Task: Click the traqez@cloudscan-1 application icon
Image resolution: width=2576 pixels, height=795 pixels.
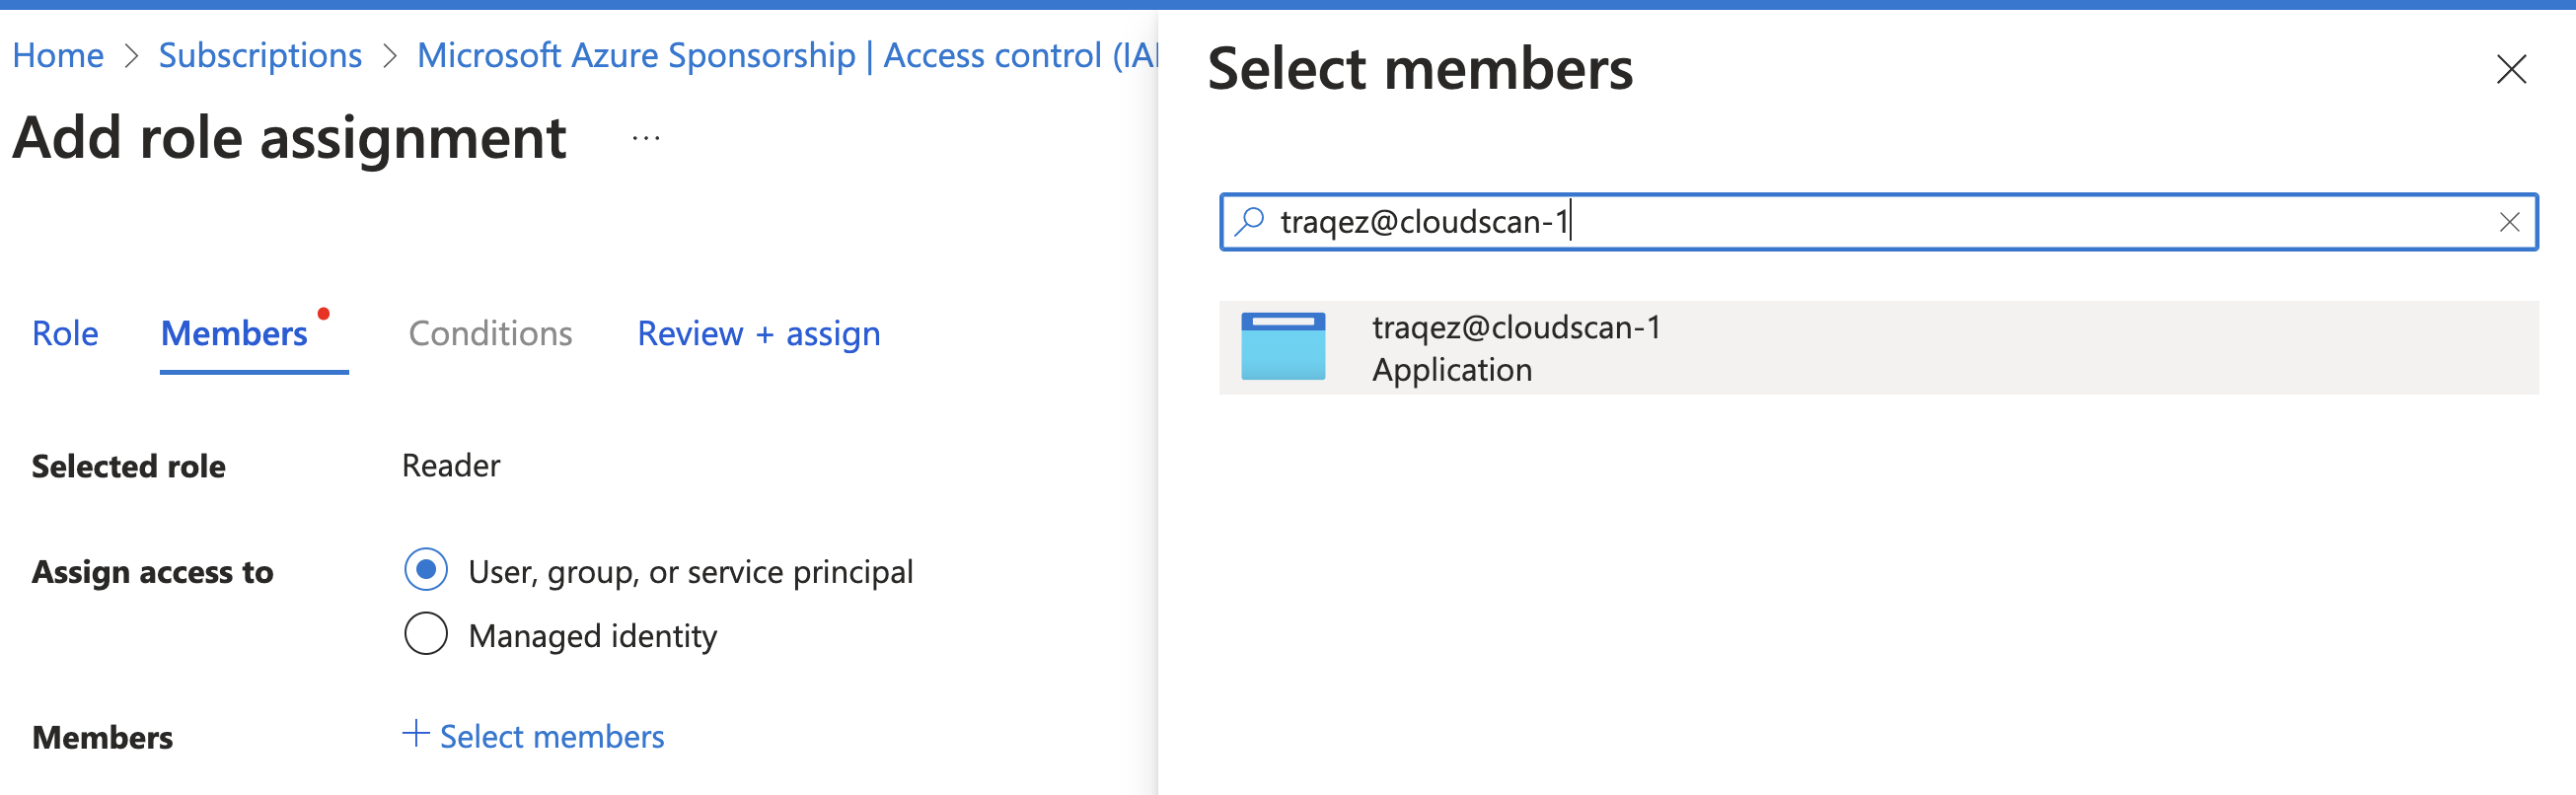Action: [x=1283, y=347]
